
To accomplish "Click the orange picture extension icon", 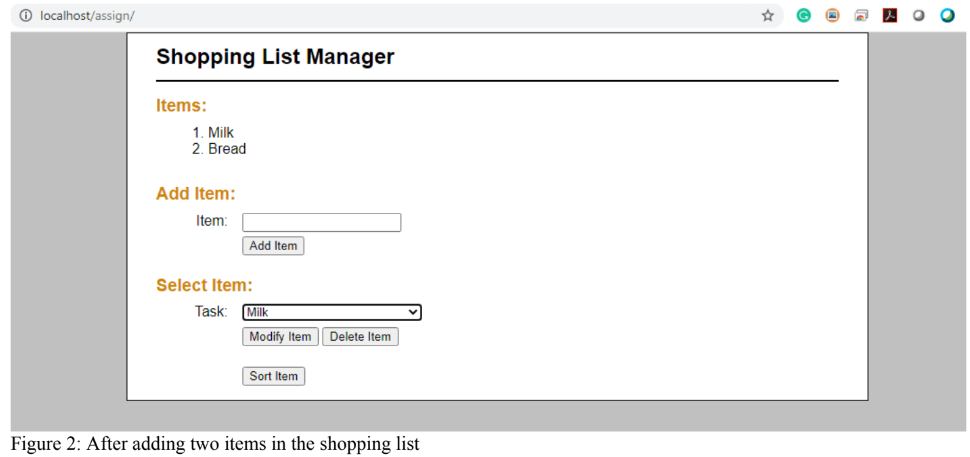I will tap(832, 16).
